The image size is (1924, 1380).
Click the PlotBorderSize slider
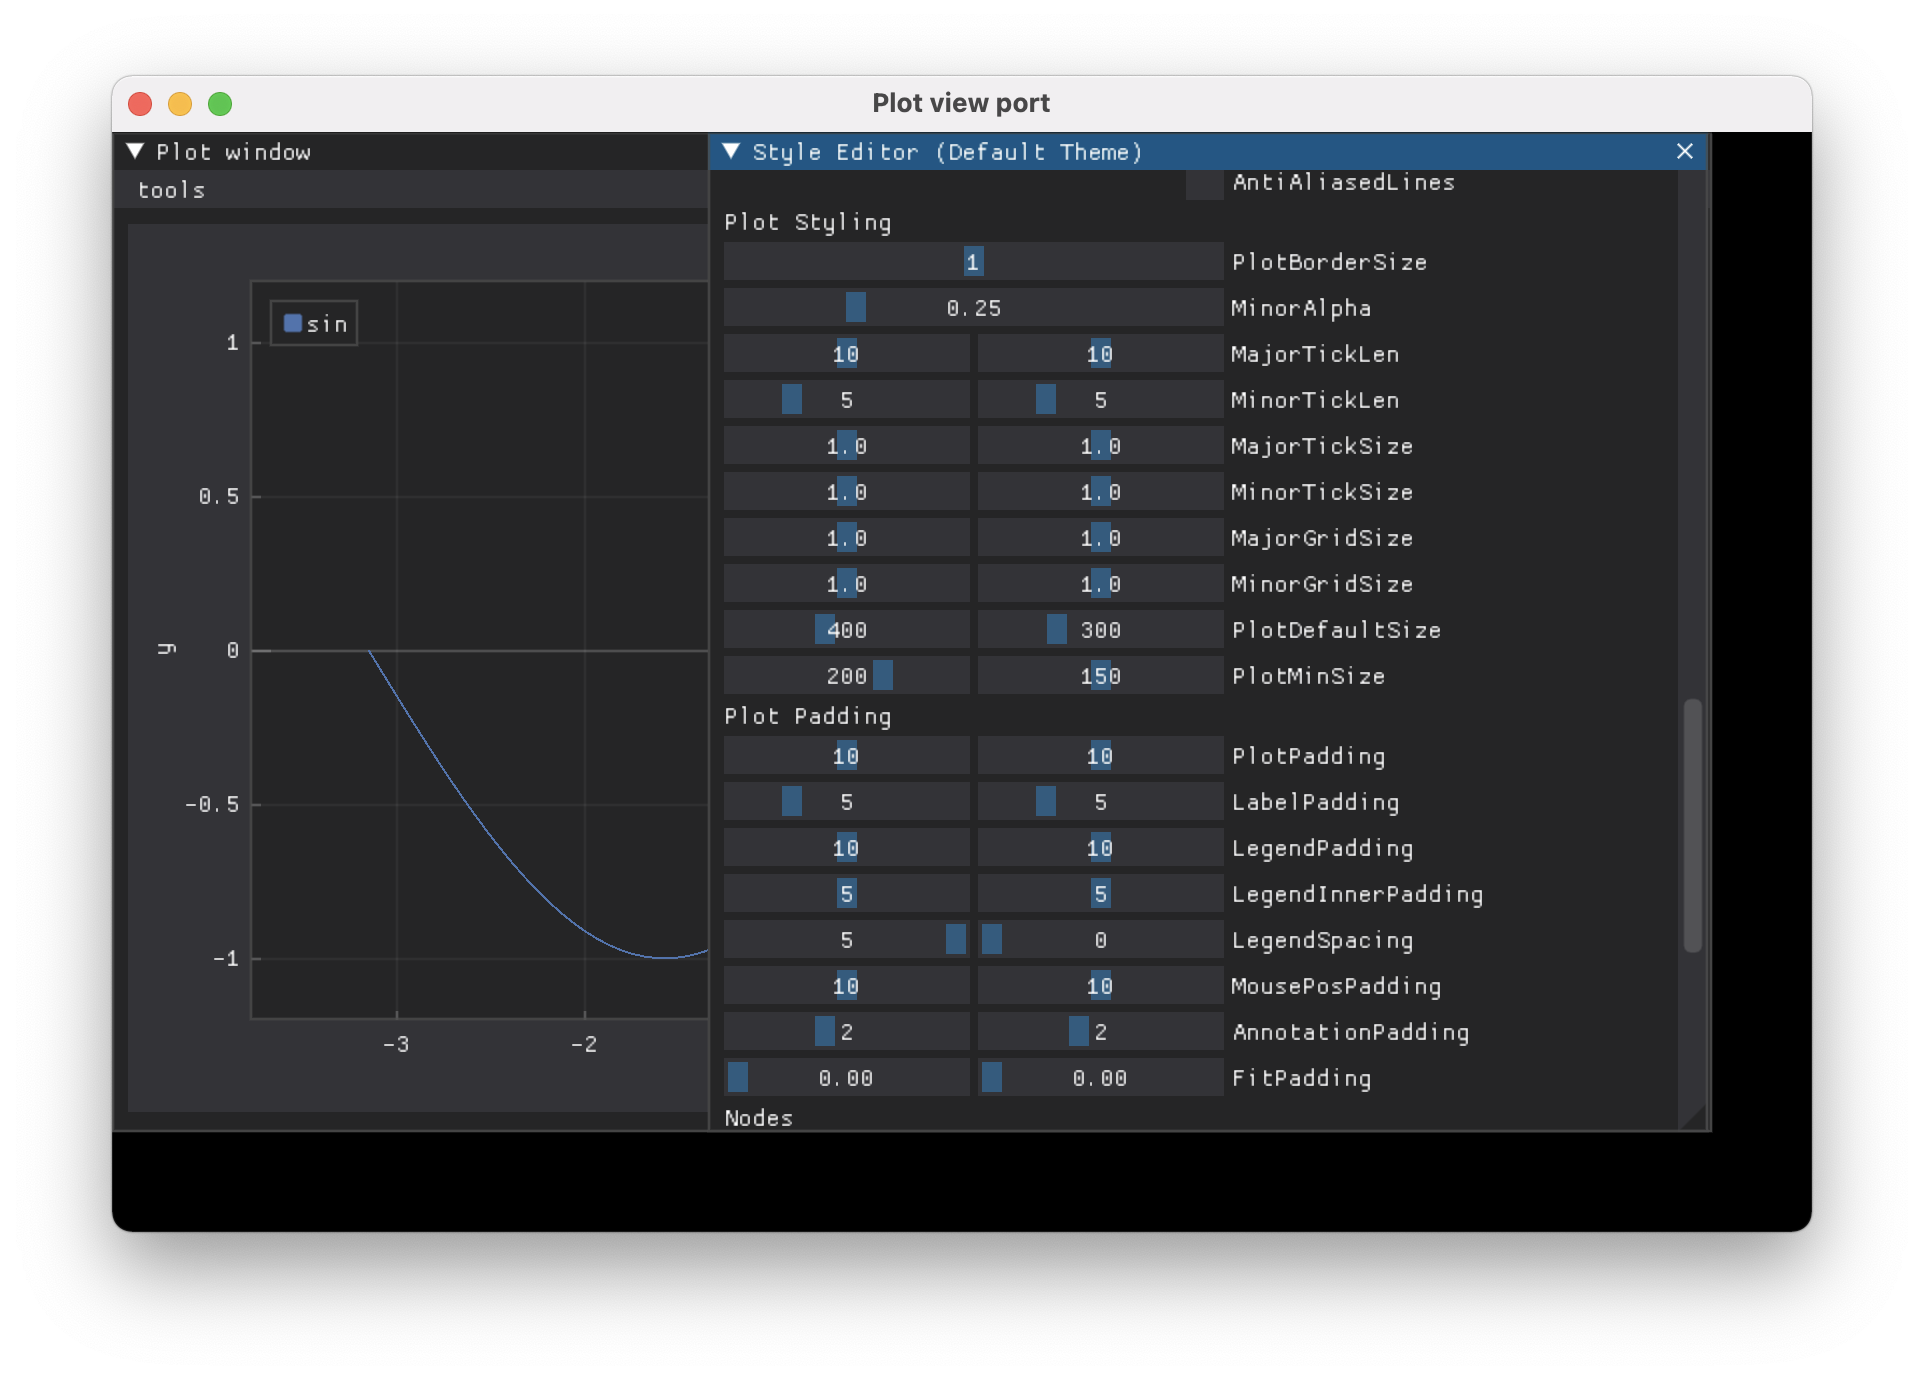(973, 262)
